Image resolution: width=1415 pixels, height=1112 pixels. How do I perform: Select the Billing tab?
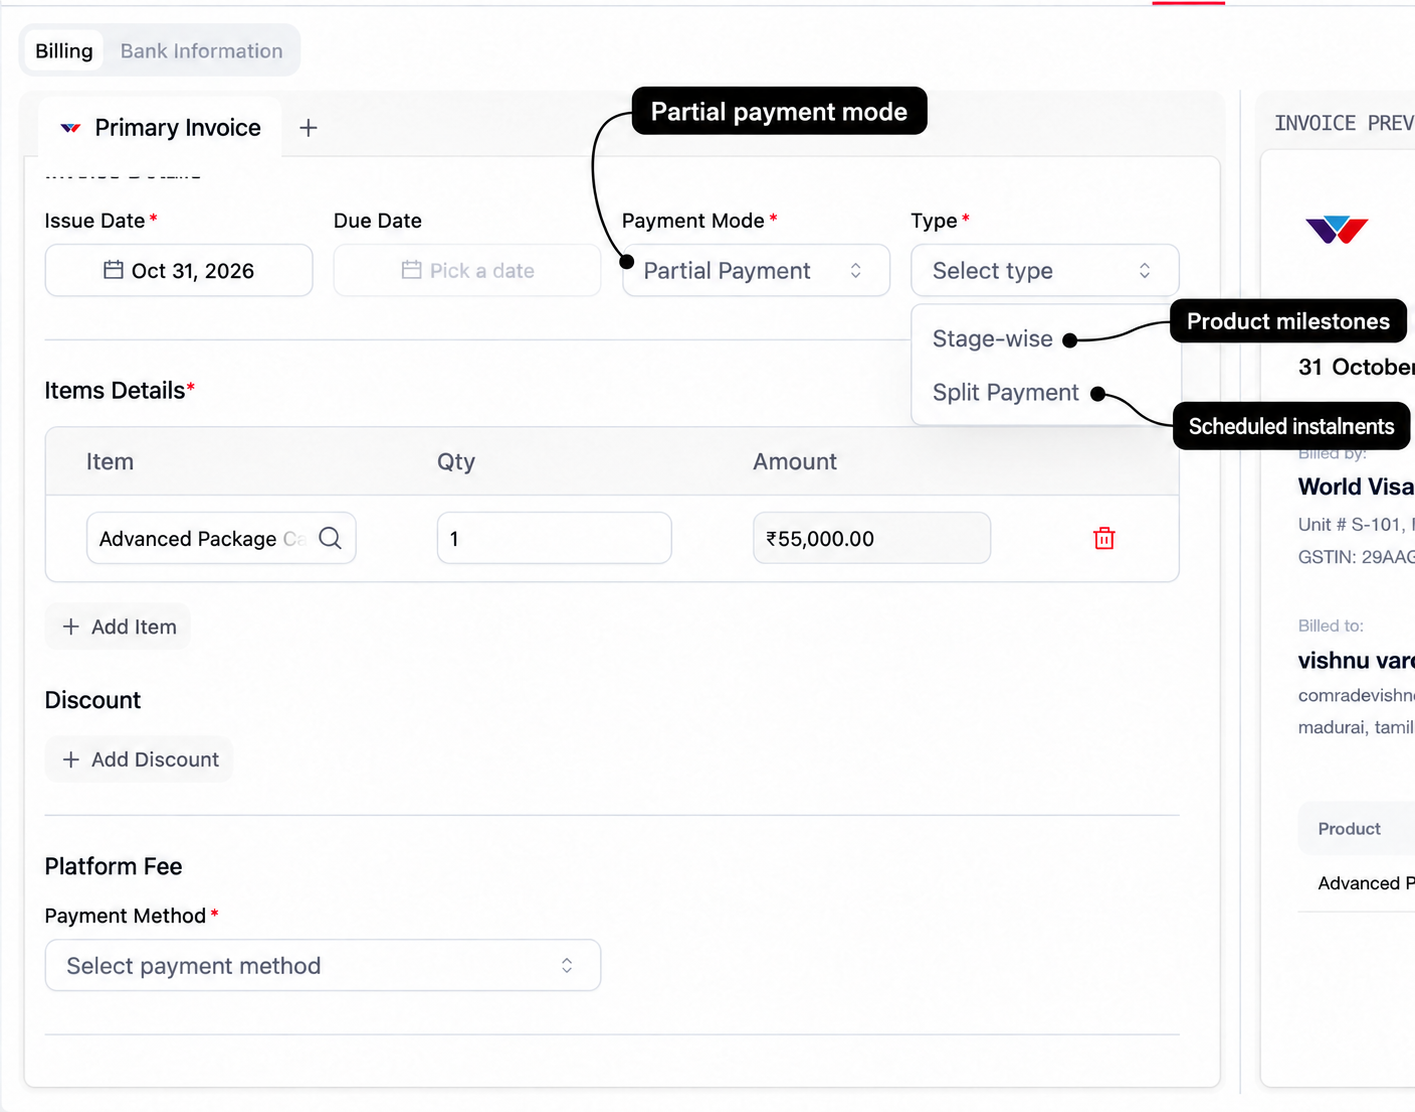point(64,51)
